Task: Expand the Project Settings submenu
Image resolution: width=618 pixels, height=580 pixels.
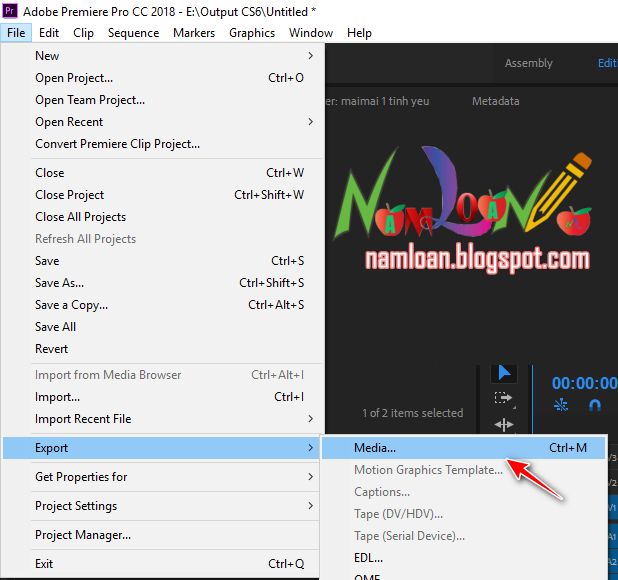Action: [161, 506]
